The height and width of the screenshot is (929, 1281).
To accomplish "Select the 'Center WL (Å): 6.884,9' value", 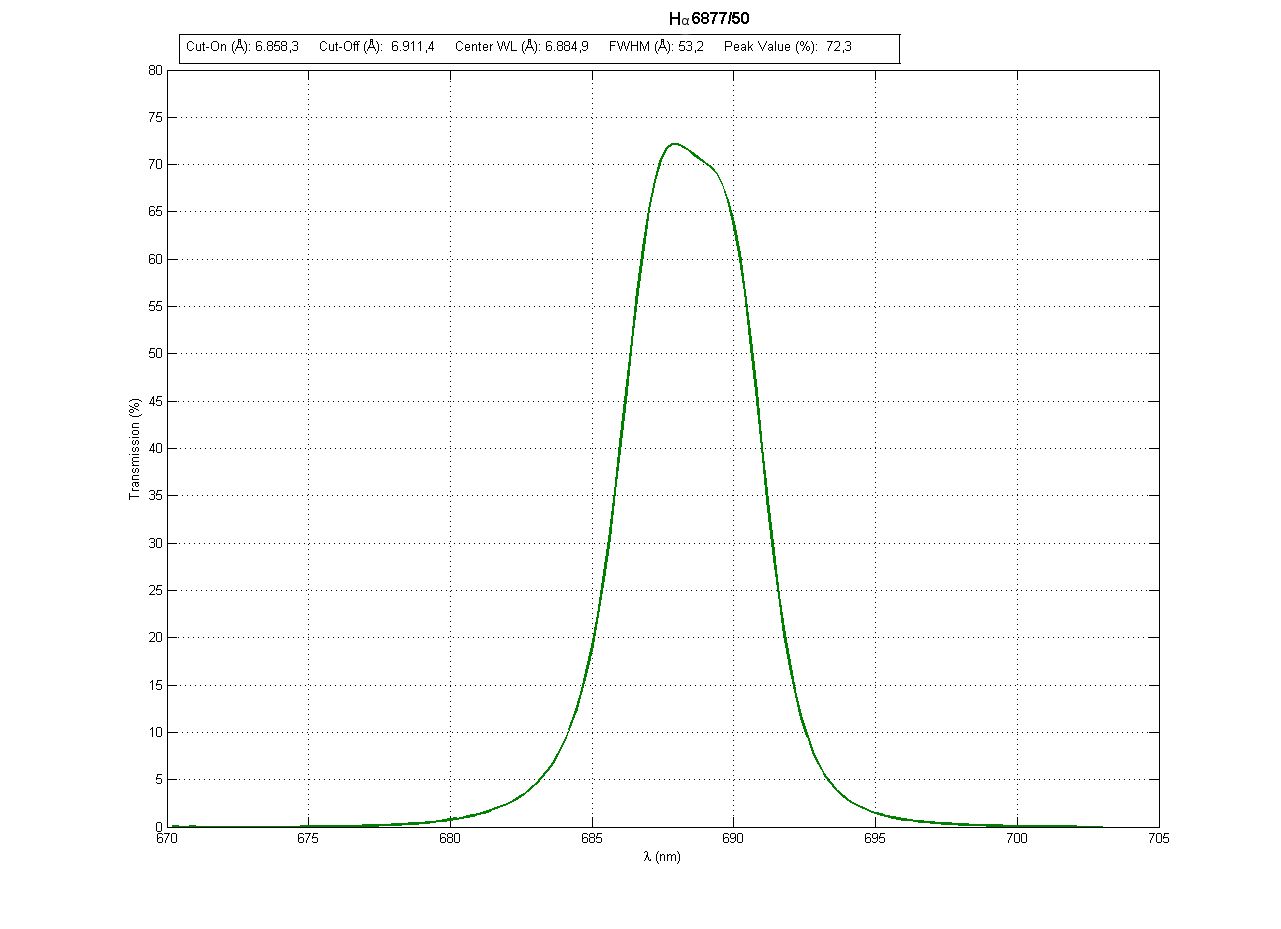I will click(521, 47).
